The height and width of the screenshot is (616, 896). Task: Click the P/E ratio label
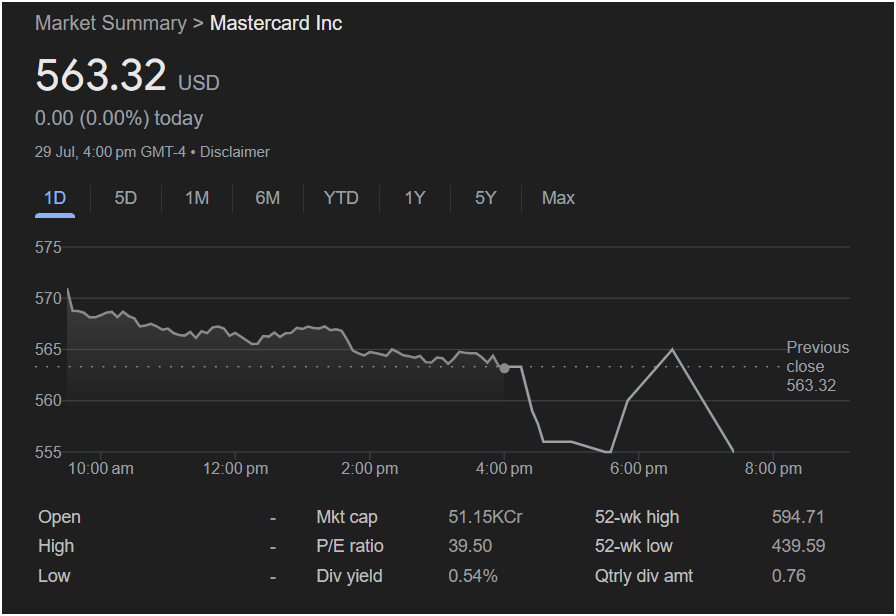tap(350, 546)
